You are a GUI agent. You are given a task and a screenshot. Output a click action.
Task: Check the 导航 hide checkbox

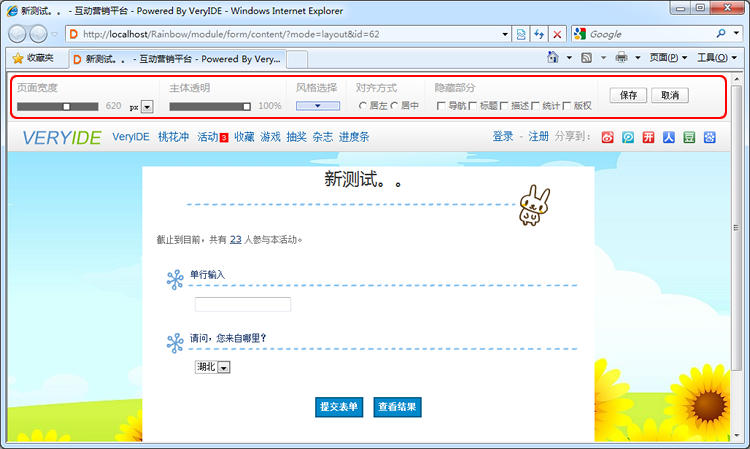click(441, 106)
